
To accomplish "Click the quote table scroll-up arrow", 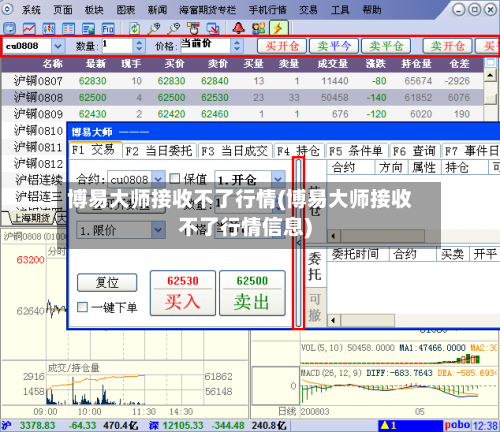I will point(490,76).
